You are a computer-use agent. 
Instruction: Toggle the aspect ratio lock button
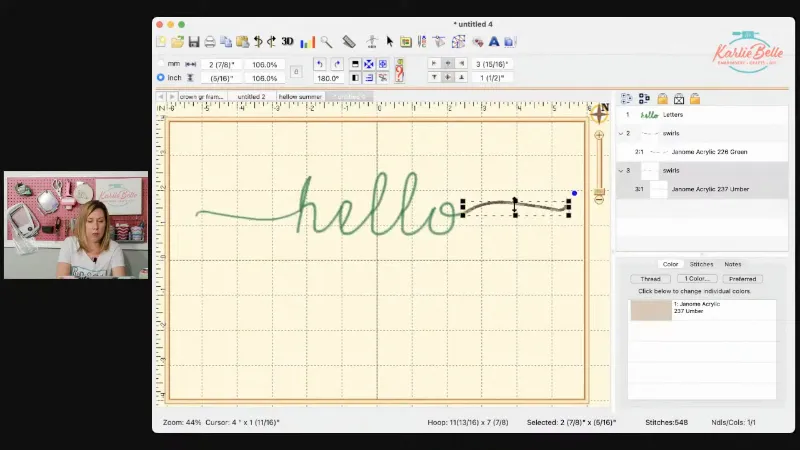pos(296,71)
